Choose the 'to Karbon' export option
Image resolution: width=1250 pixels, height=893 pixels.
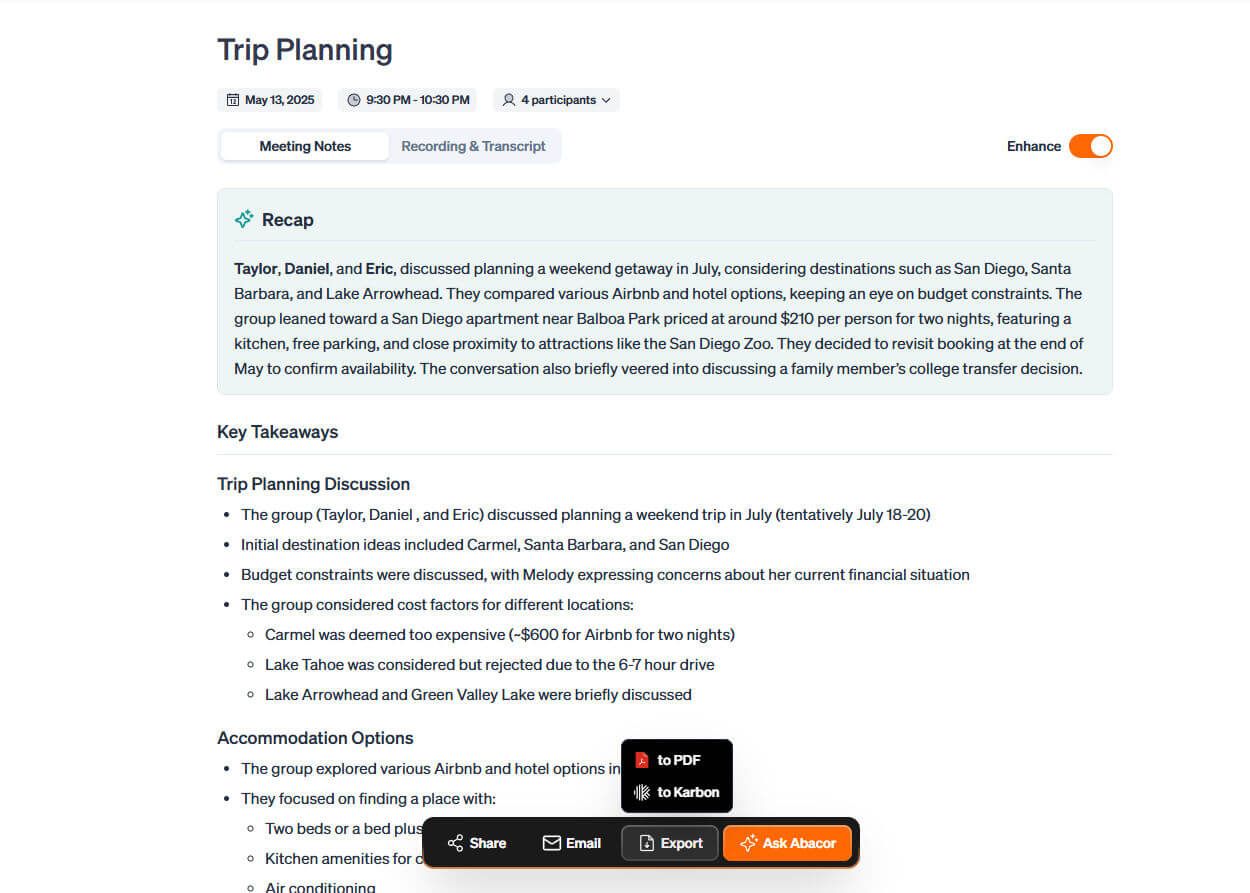[x=688, y=792]
